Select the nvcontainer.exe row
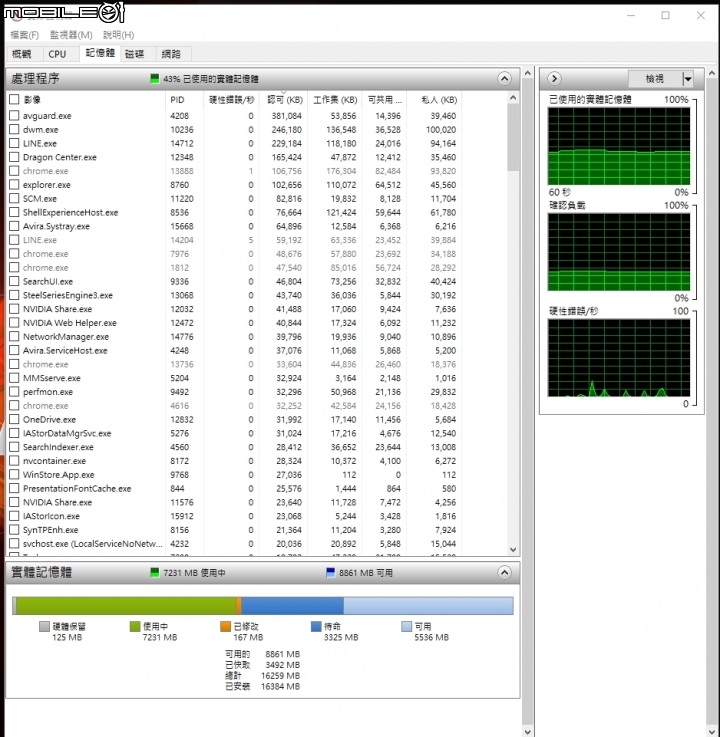This screenshot has width=720, height=737. tap(233, 461)
